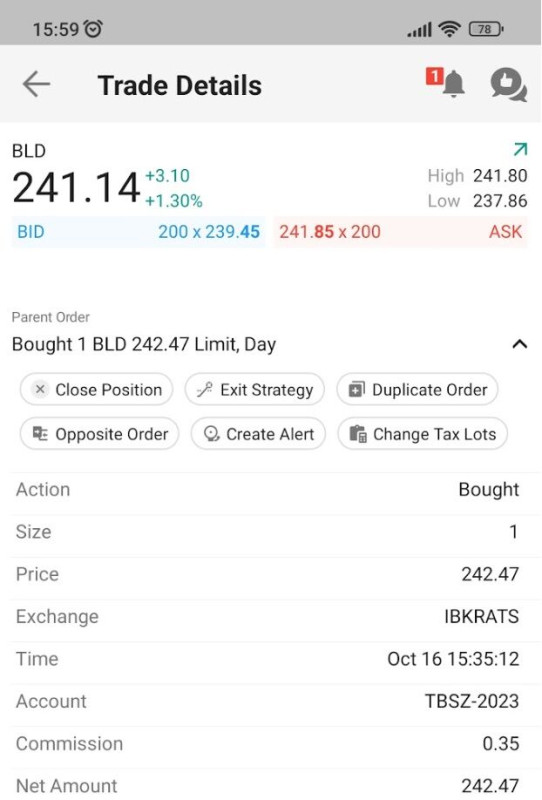Collapse the Parent Order chevron

coord(520,344)
